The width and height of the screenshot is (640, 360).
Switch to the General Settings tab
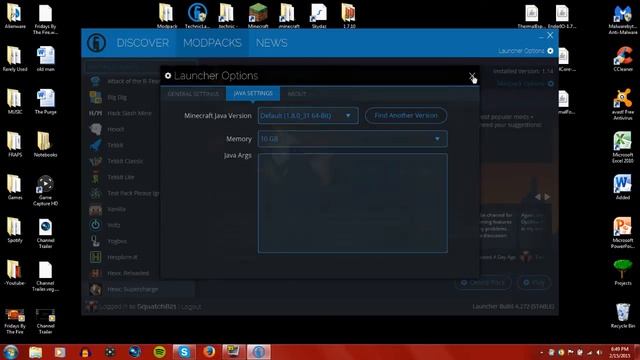(193, 94)
